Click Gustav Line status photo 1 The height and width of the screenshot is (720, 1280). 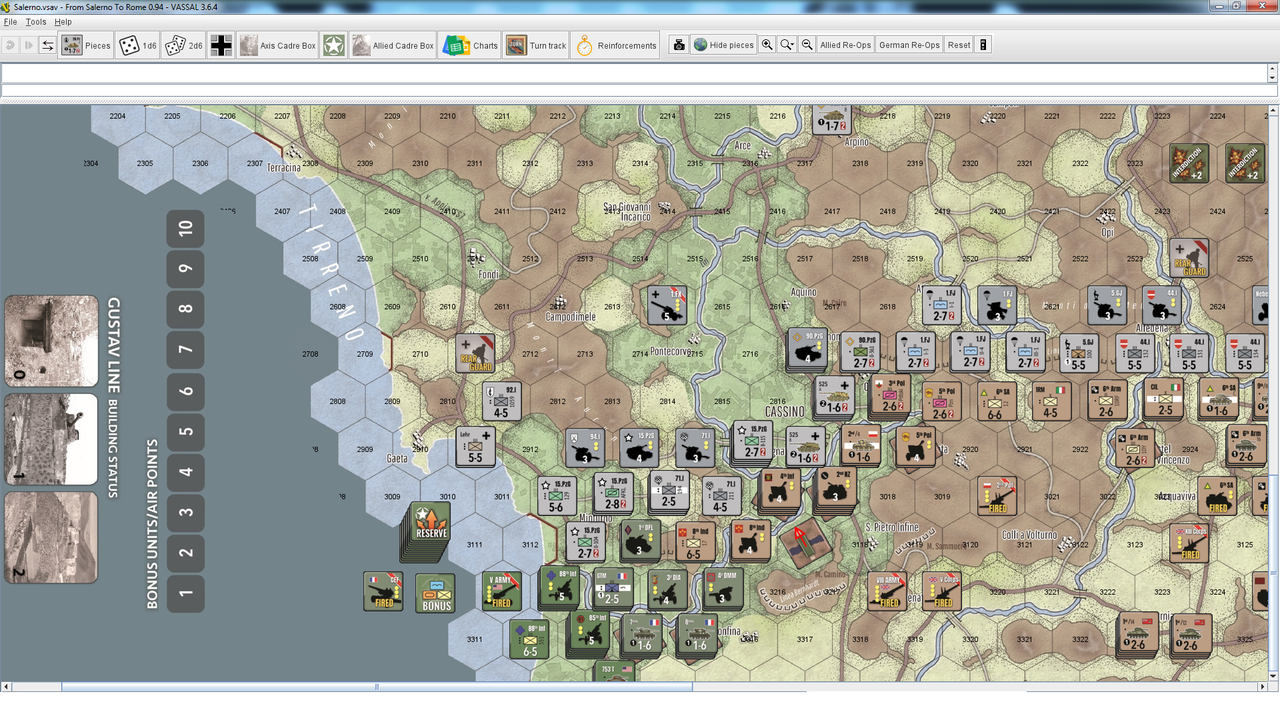click(51, 439)
